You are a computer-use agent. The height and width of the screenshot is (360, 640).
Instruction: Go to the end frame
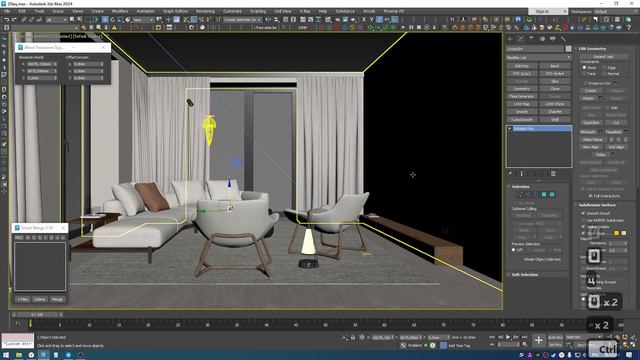[524, 337]
